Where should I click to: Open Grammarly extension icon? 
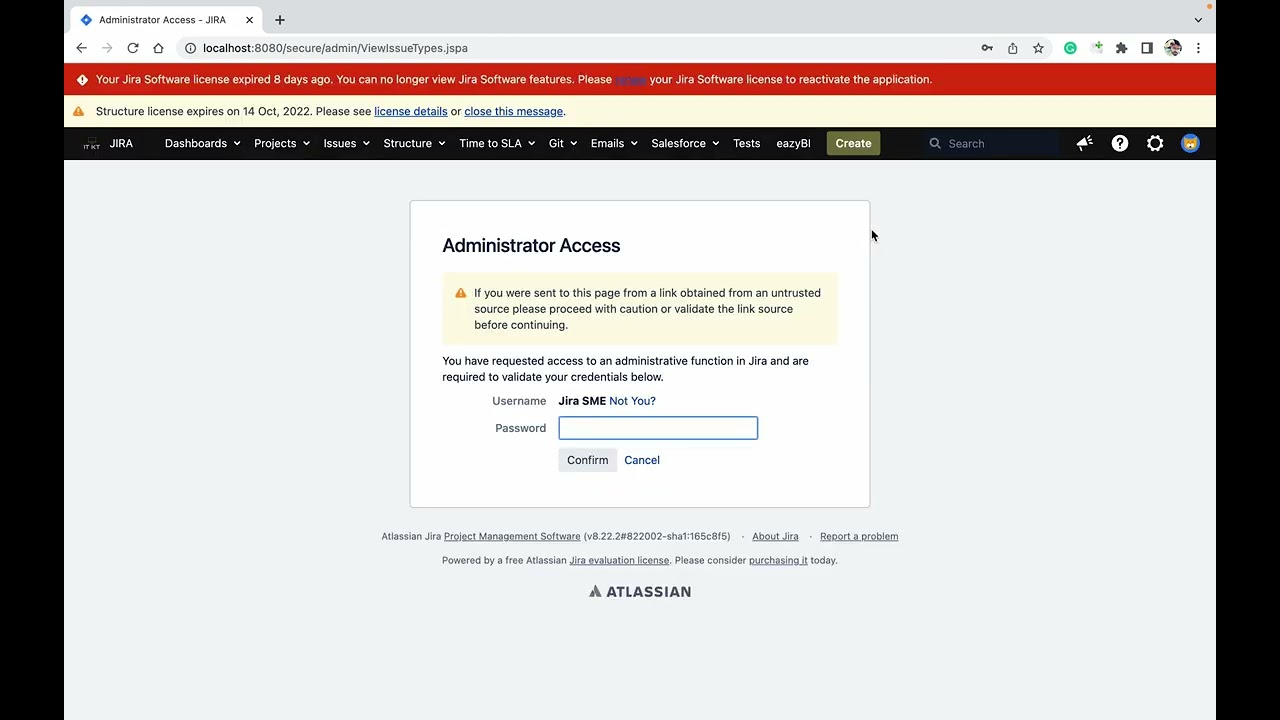tap(1070, 48)
